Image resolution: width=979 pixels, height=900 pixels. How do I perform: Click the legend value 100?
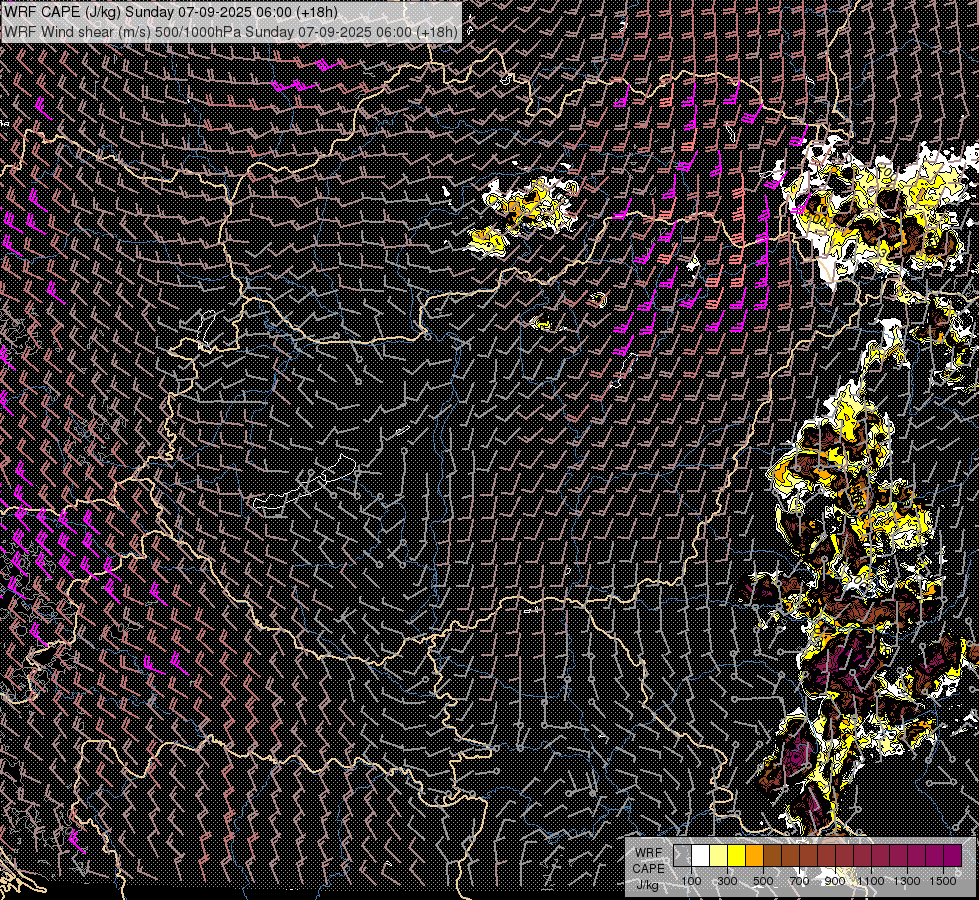click(x=691, y=881)
